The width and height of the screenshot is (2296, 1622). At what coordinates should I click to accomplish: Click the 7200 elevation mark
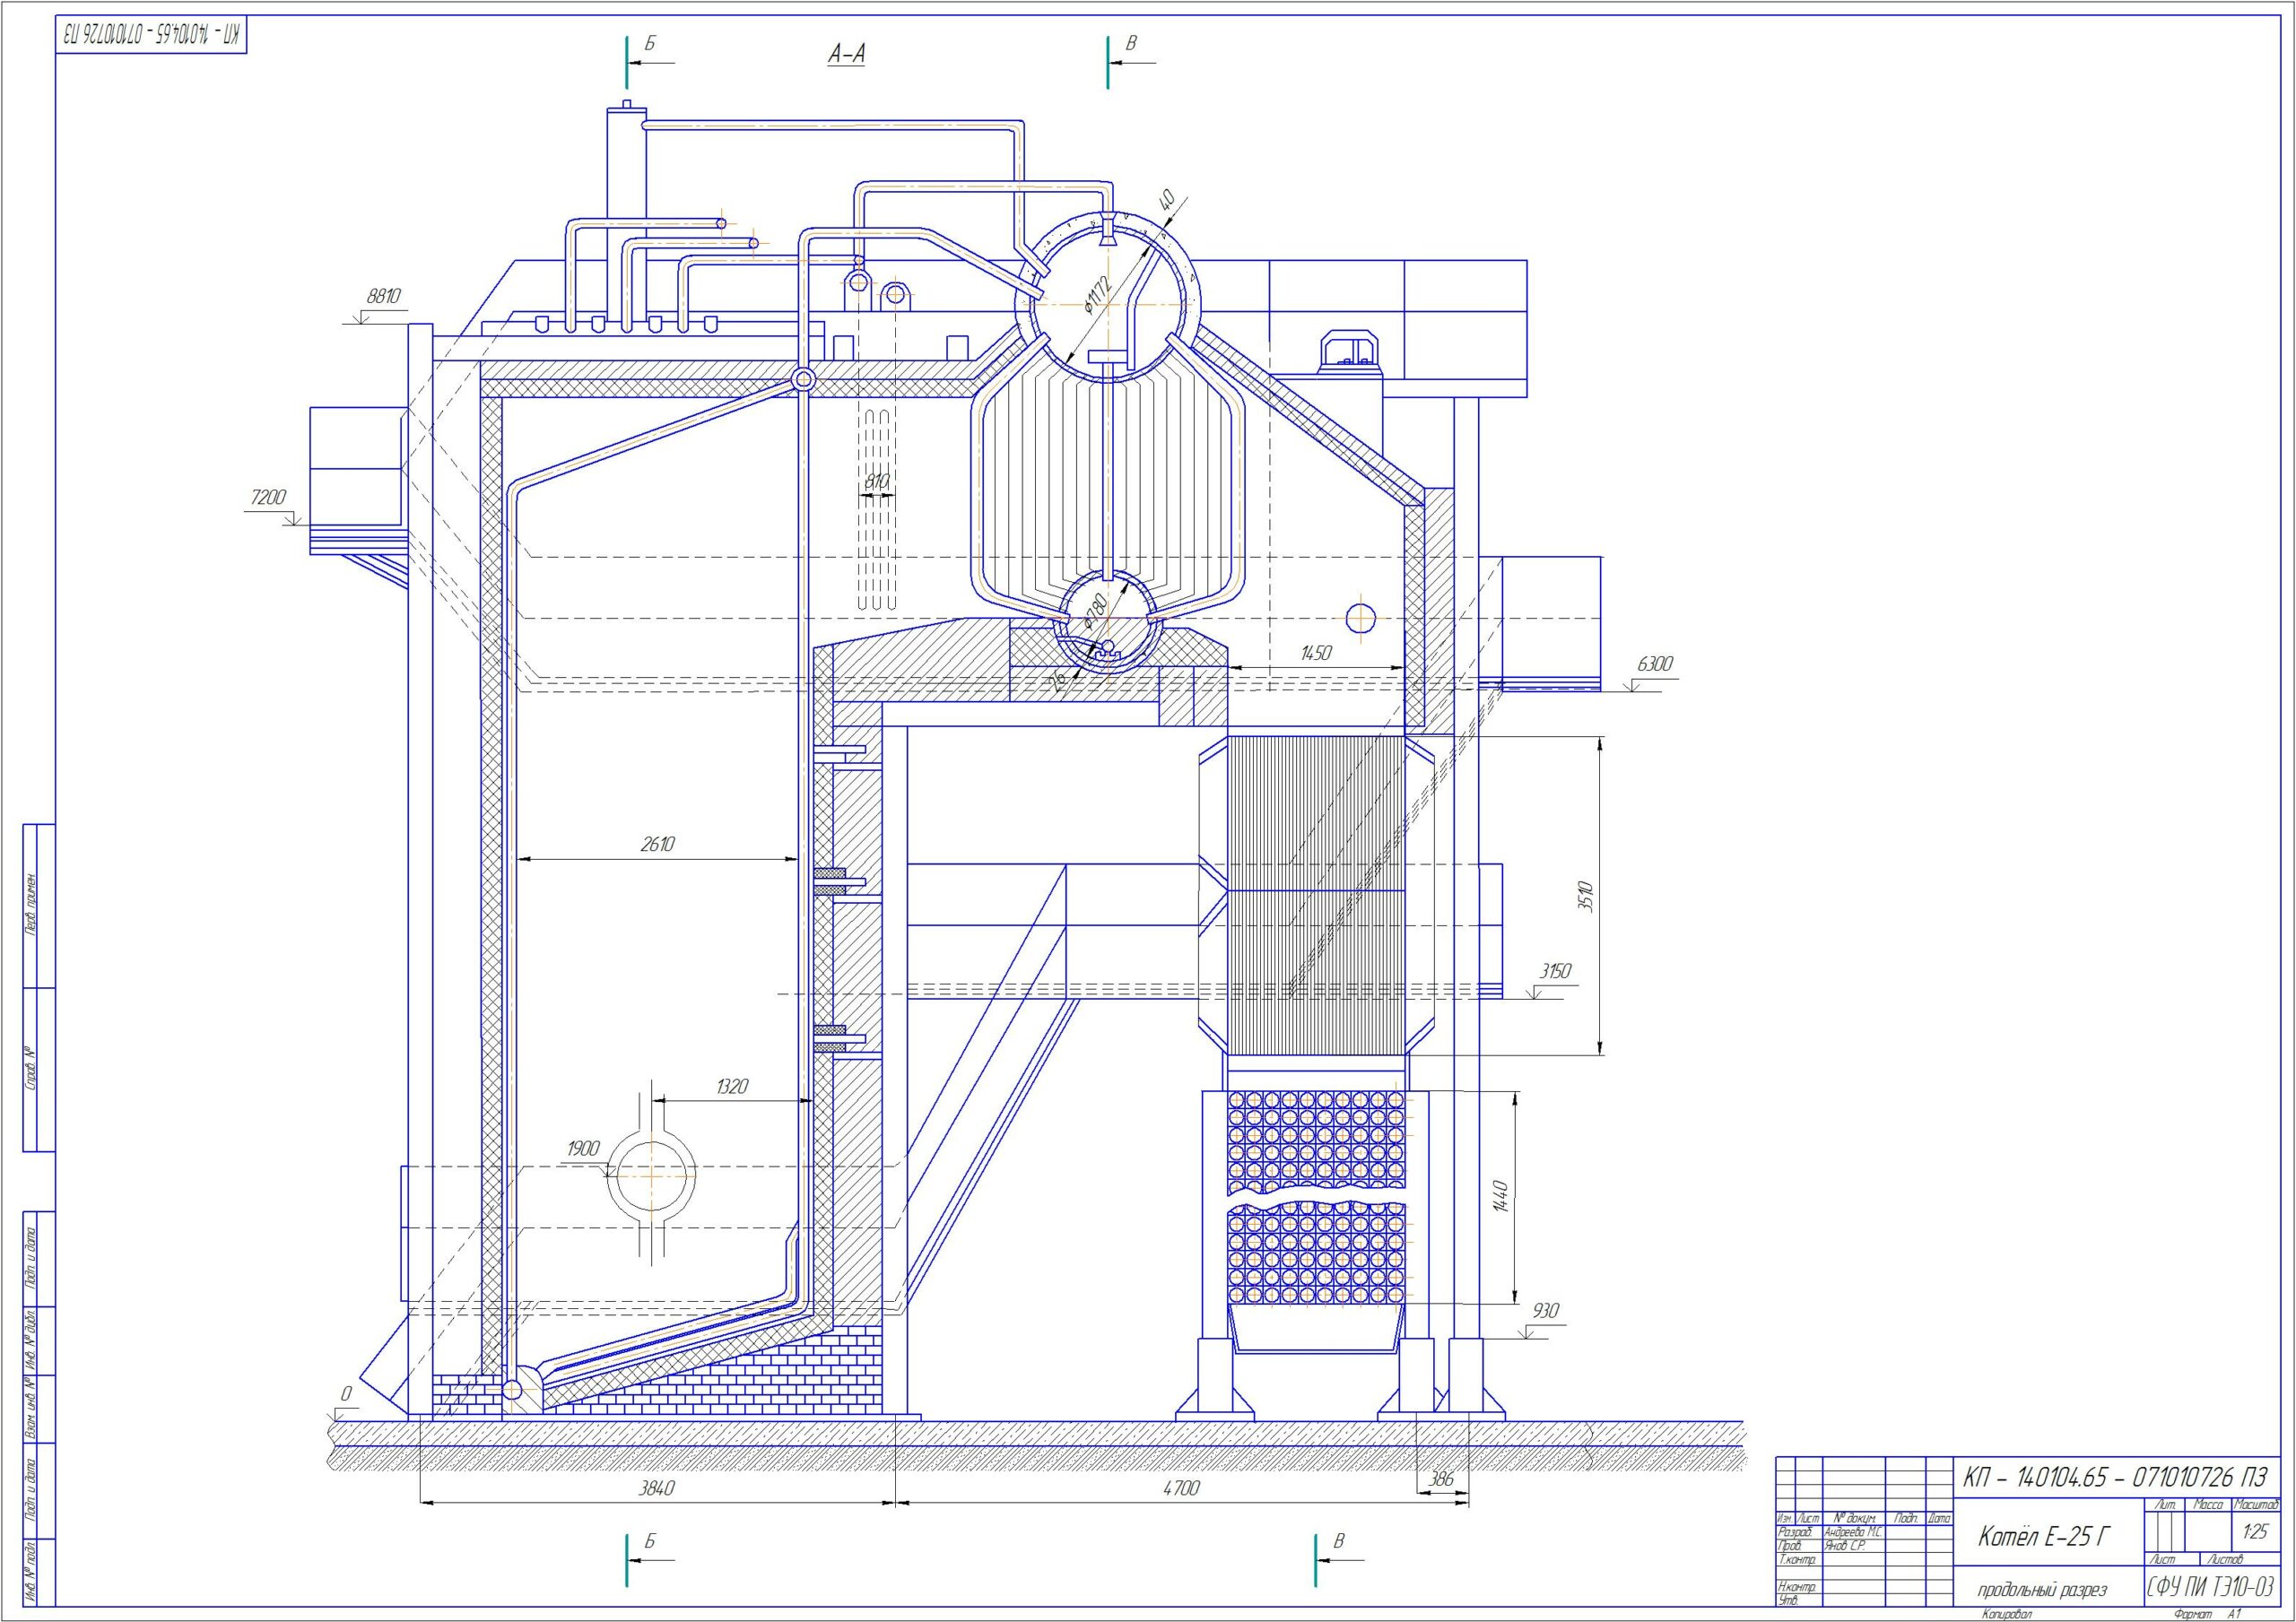click(268, 497)
